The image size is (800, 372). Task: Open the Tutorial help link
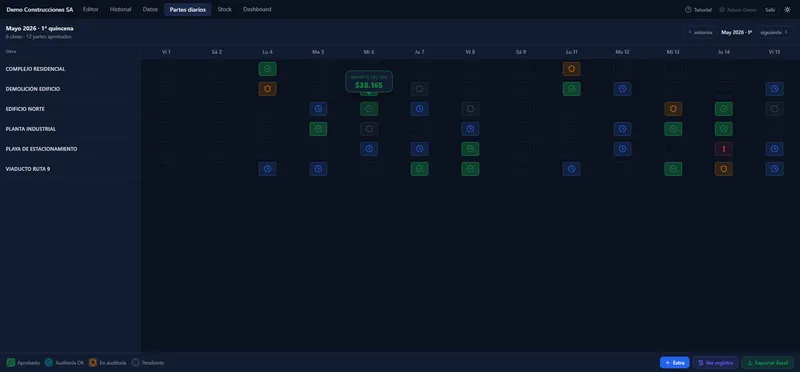698,10
